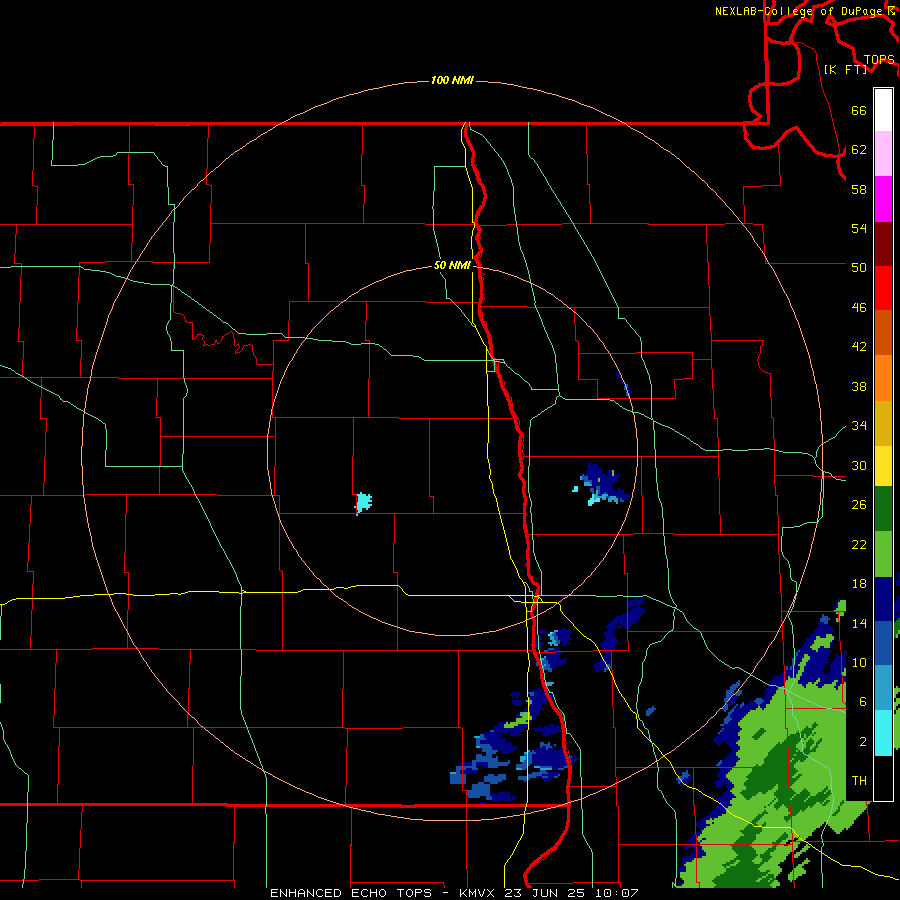Click the legend value 14
900x900 pixels.
point(859,623)
